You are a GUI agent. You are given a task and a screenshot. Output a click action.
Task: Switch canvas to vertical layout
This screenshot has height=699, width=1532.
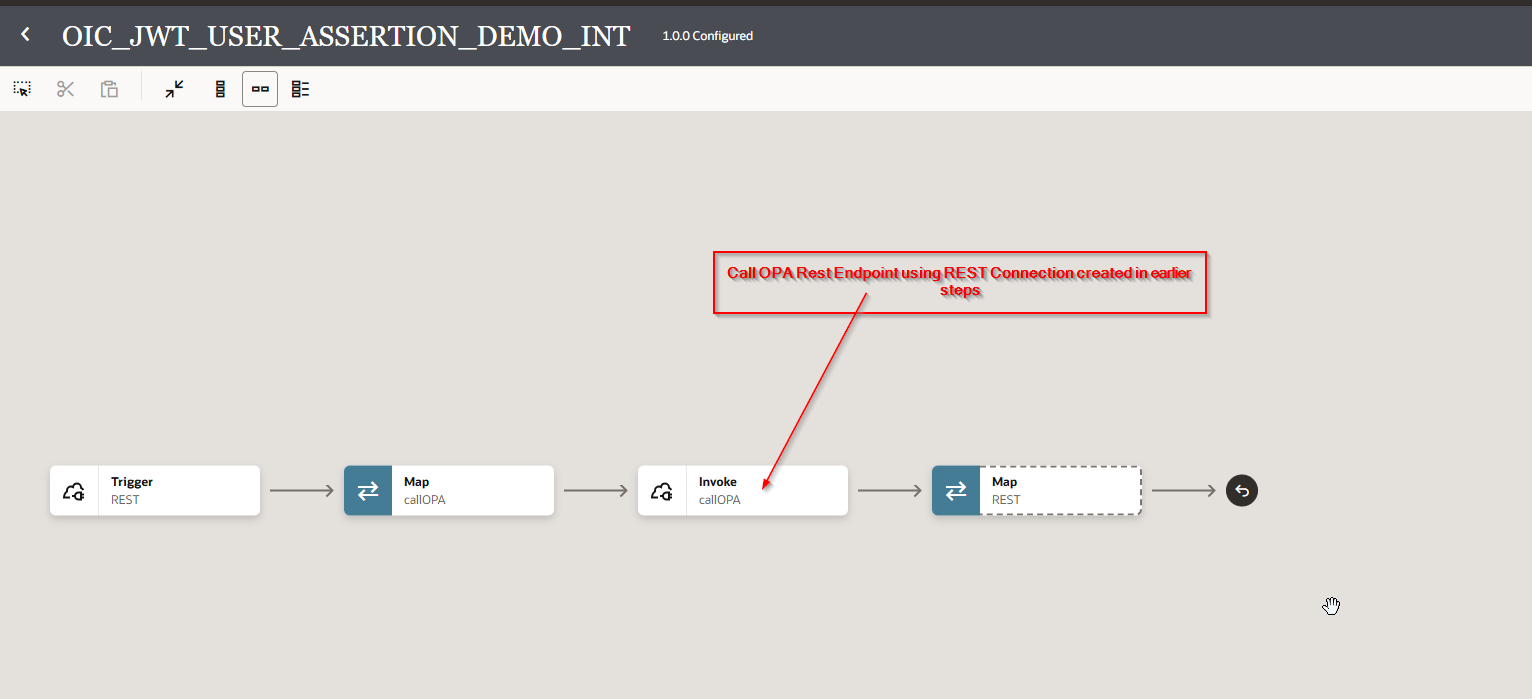point(220,89)
